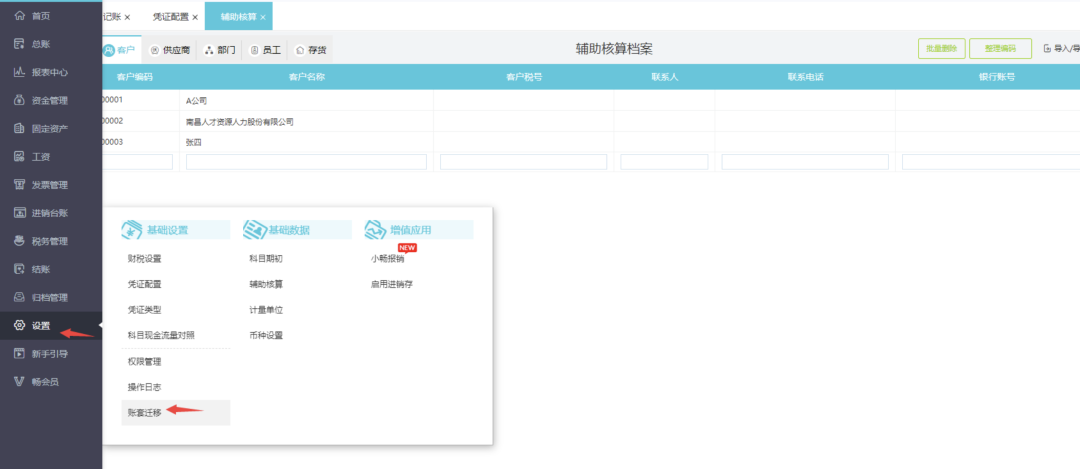Screen dimensions: 1080x469
Task: Close the 凭证配置 tab
Action: click(x=195, y=17)
